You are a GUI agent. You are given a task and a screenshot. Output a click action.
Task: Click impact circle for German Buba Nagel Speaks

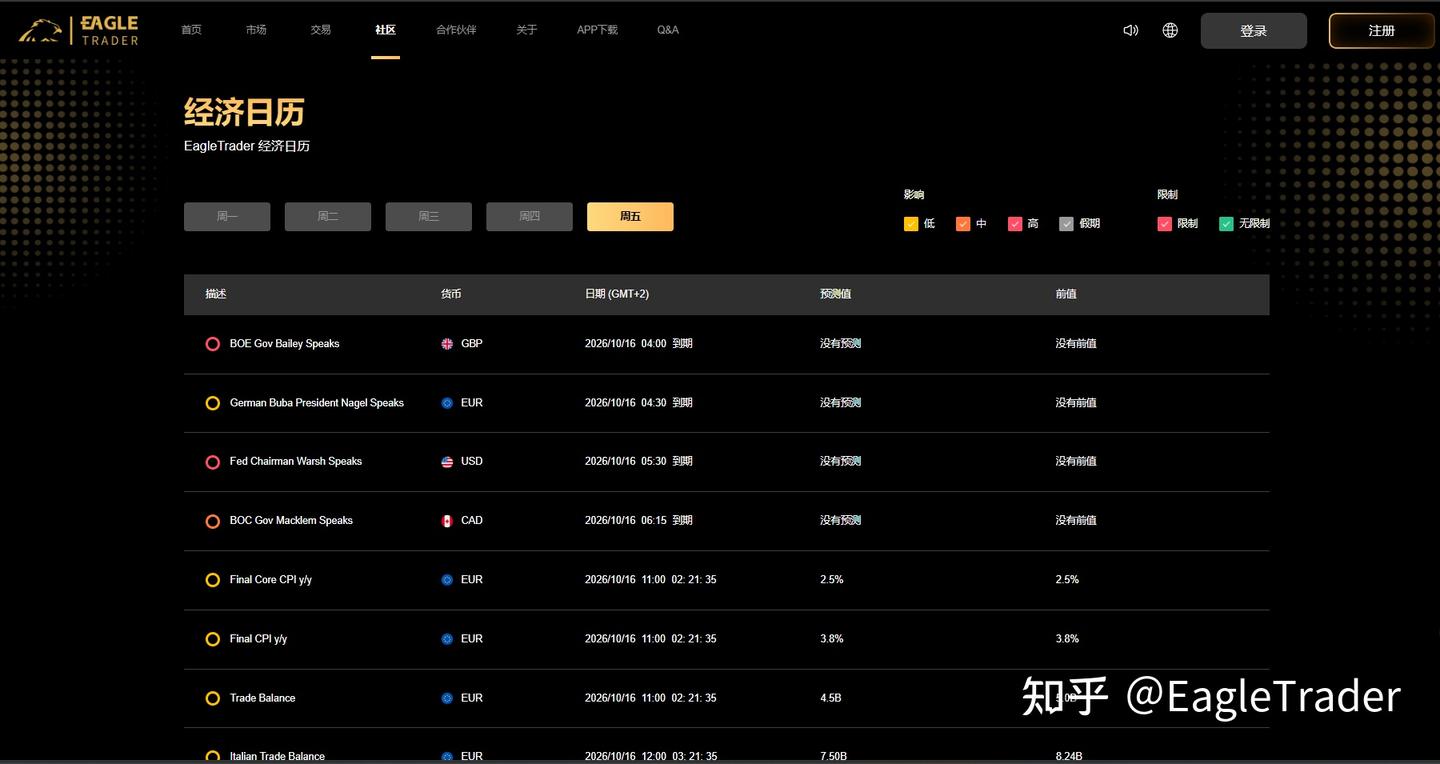coord(212,403)
